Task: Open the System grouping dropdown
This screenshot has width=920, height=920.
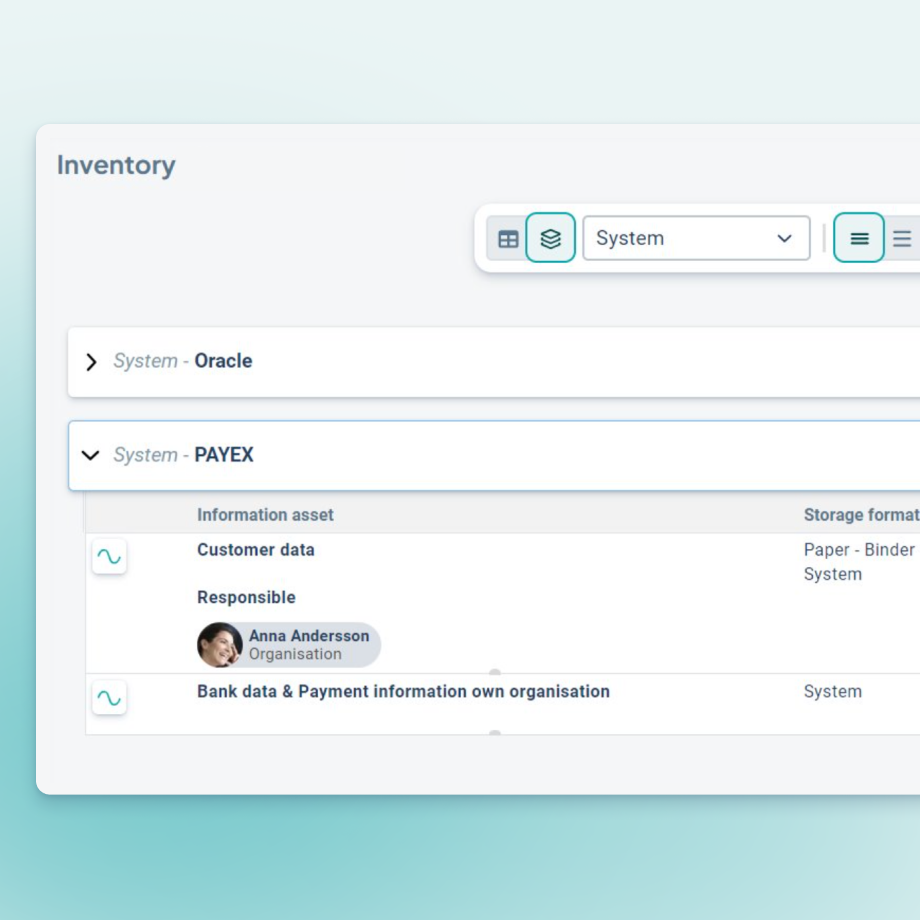Action: click(x=696, y=239)
